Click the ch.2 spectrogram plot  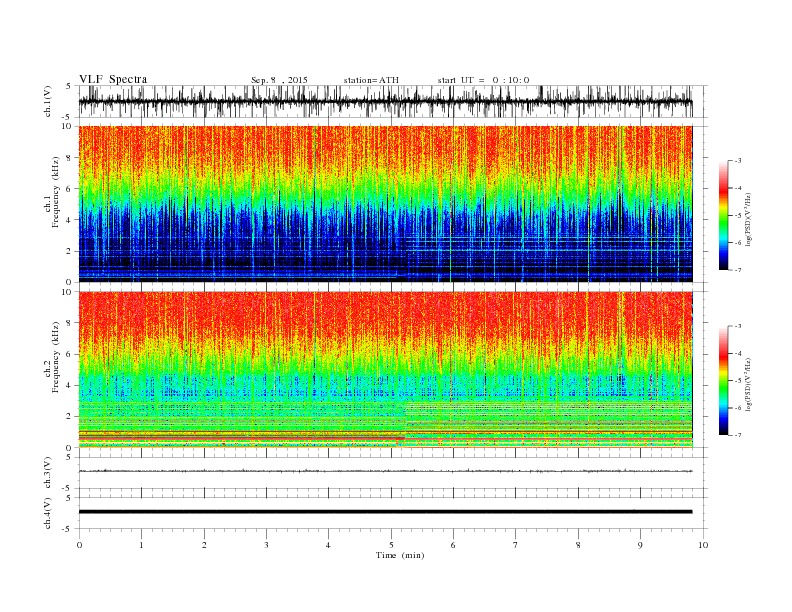tap(385, 370)
